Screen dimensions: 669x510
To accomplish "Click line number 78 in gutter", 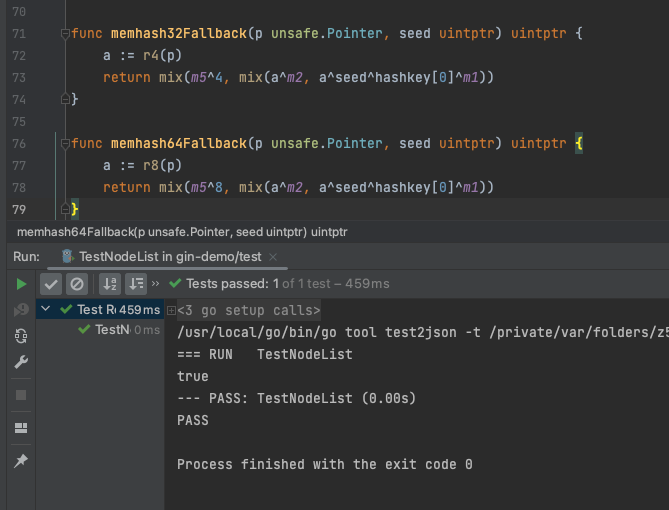I will (19, 188).
